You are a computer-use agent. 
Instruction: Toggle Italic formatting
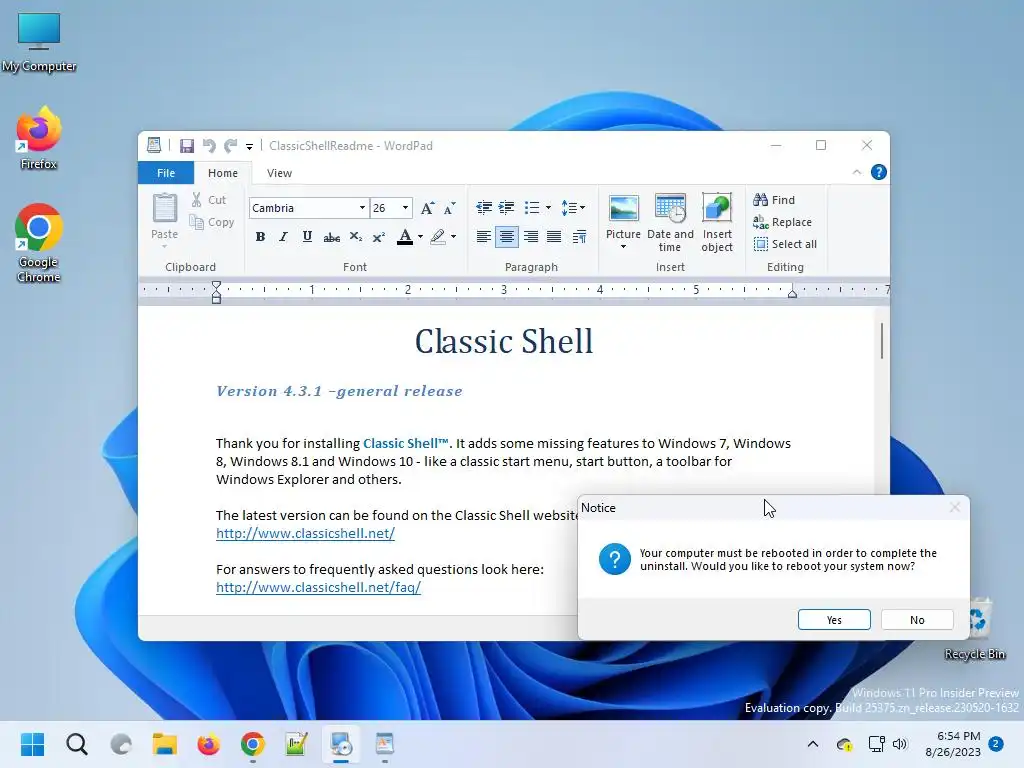point(283,236)
